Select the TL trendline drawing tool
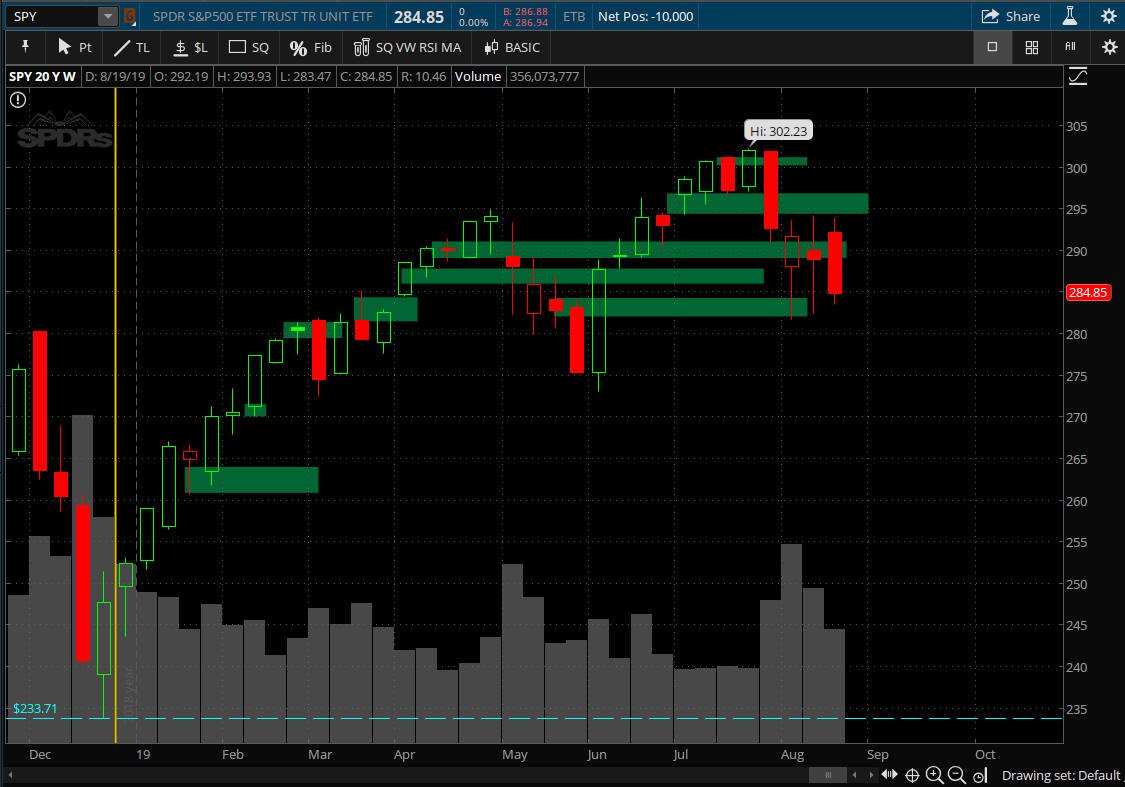1125x787 pixels. coord(132,47)
